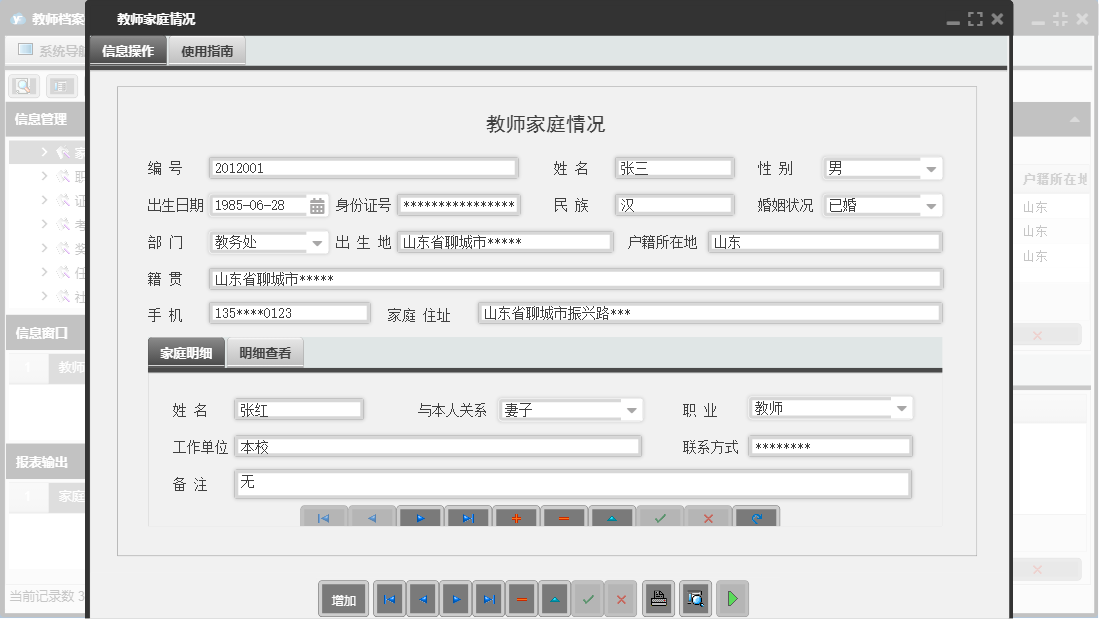Jump to the last teacher record
1099x625 pixels.
tap(488, 599)
